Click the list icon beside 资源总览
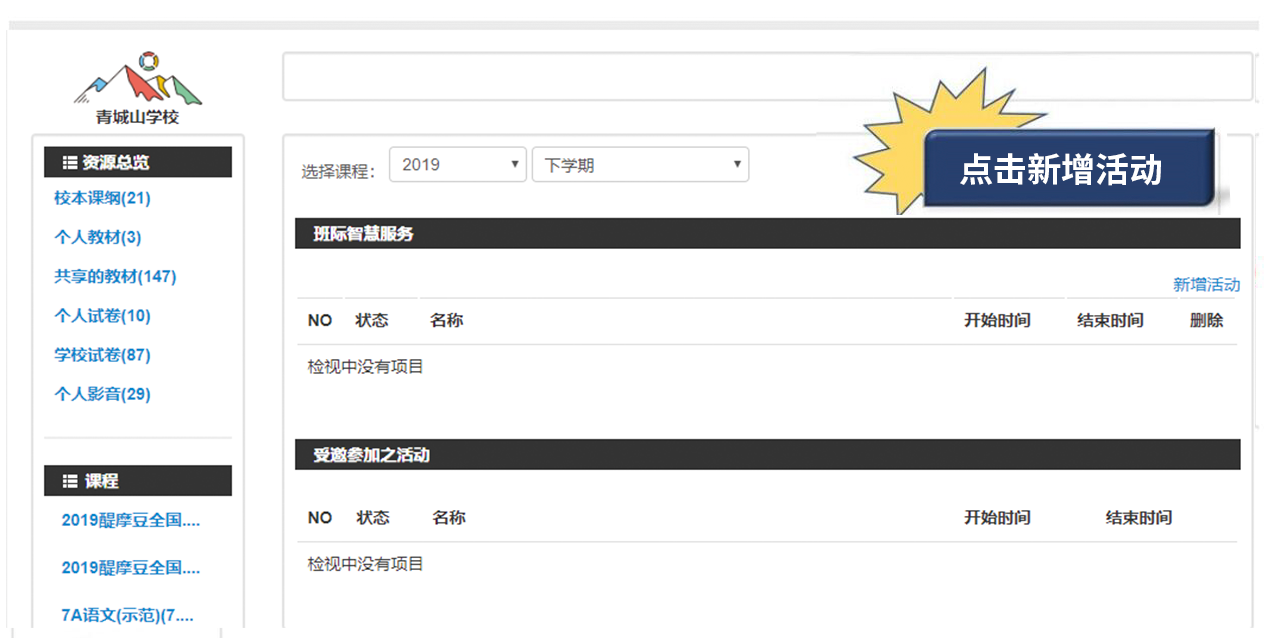This screenshot has width=1267, height=638. pos(70,163)
